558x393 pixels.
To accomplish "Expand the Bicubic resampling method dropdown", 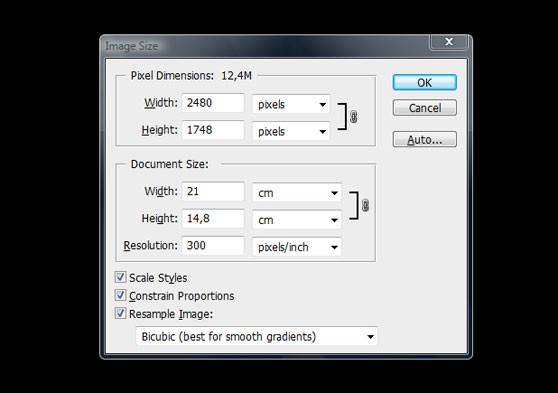I will coord(257,336).
